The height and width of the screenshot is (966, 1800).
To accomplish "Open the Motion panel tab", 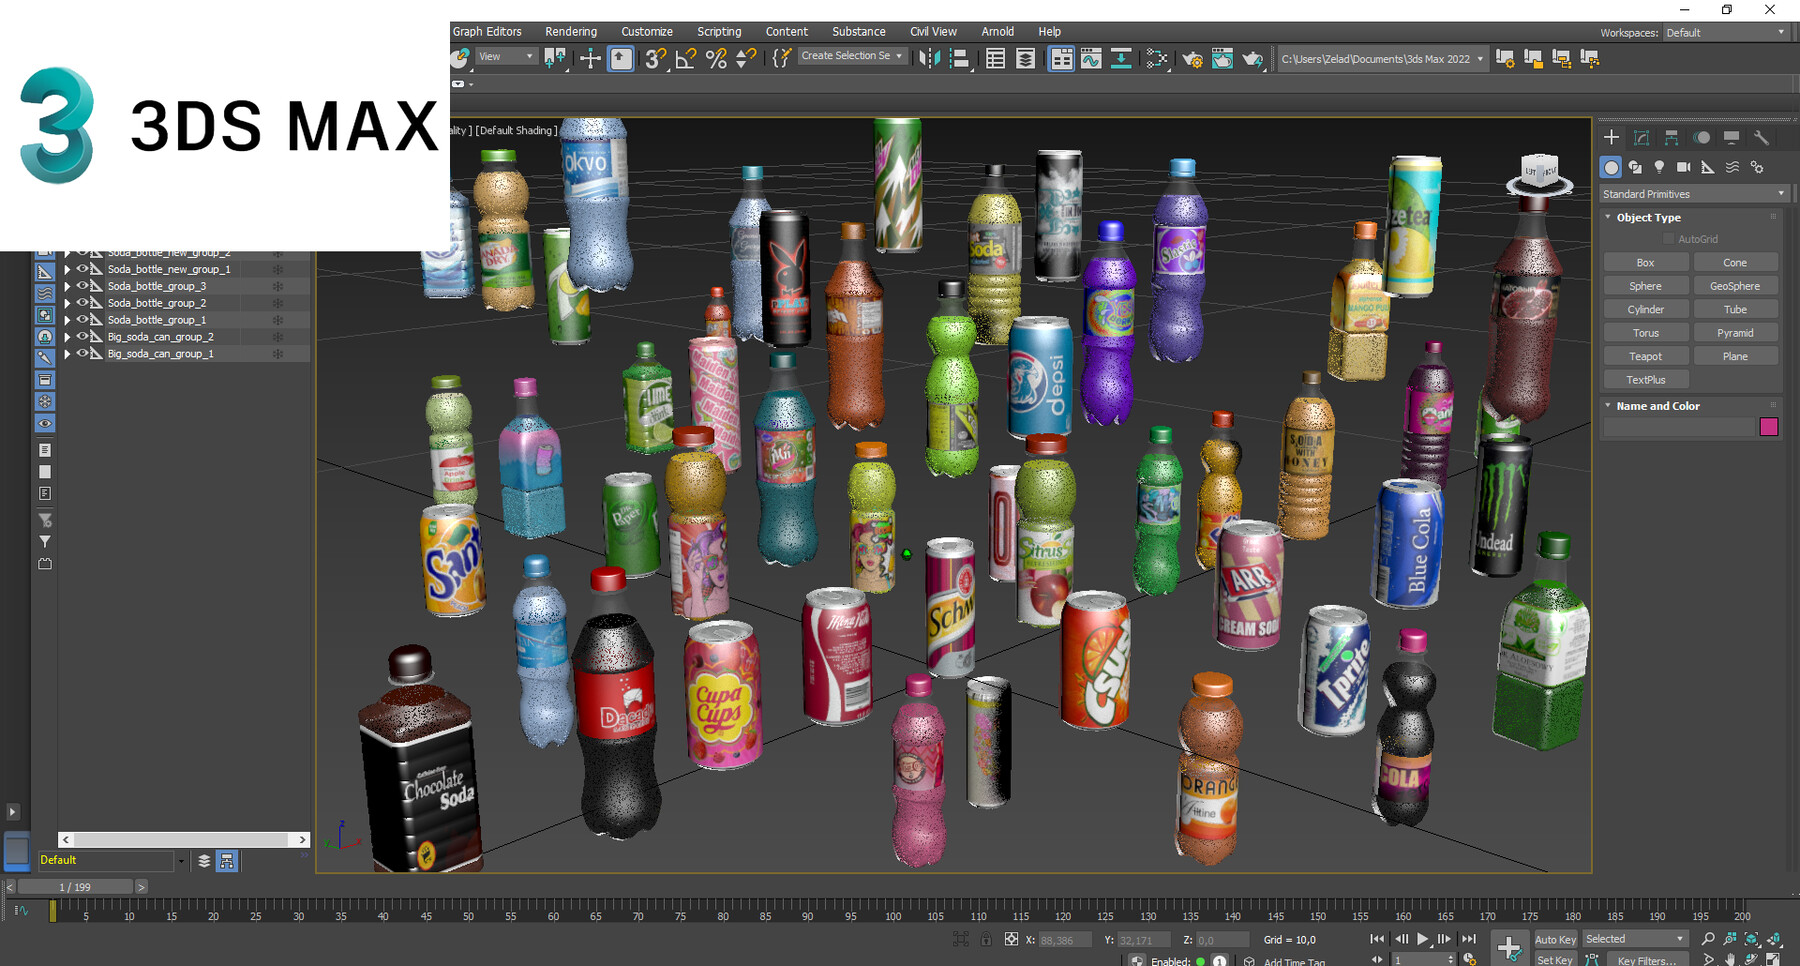I will click(x=1701, y=137).
